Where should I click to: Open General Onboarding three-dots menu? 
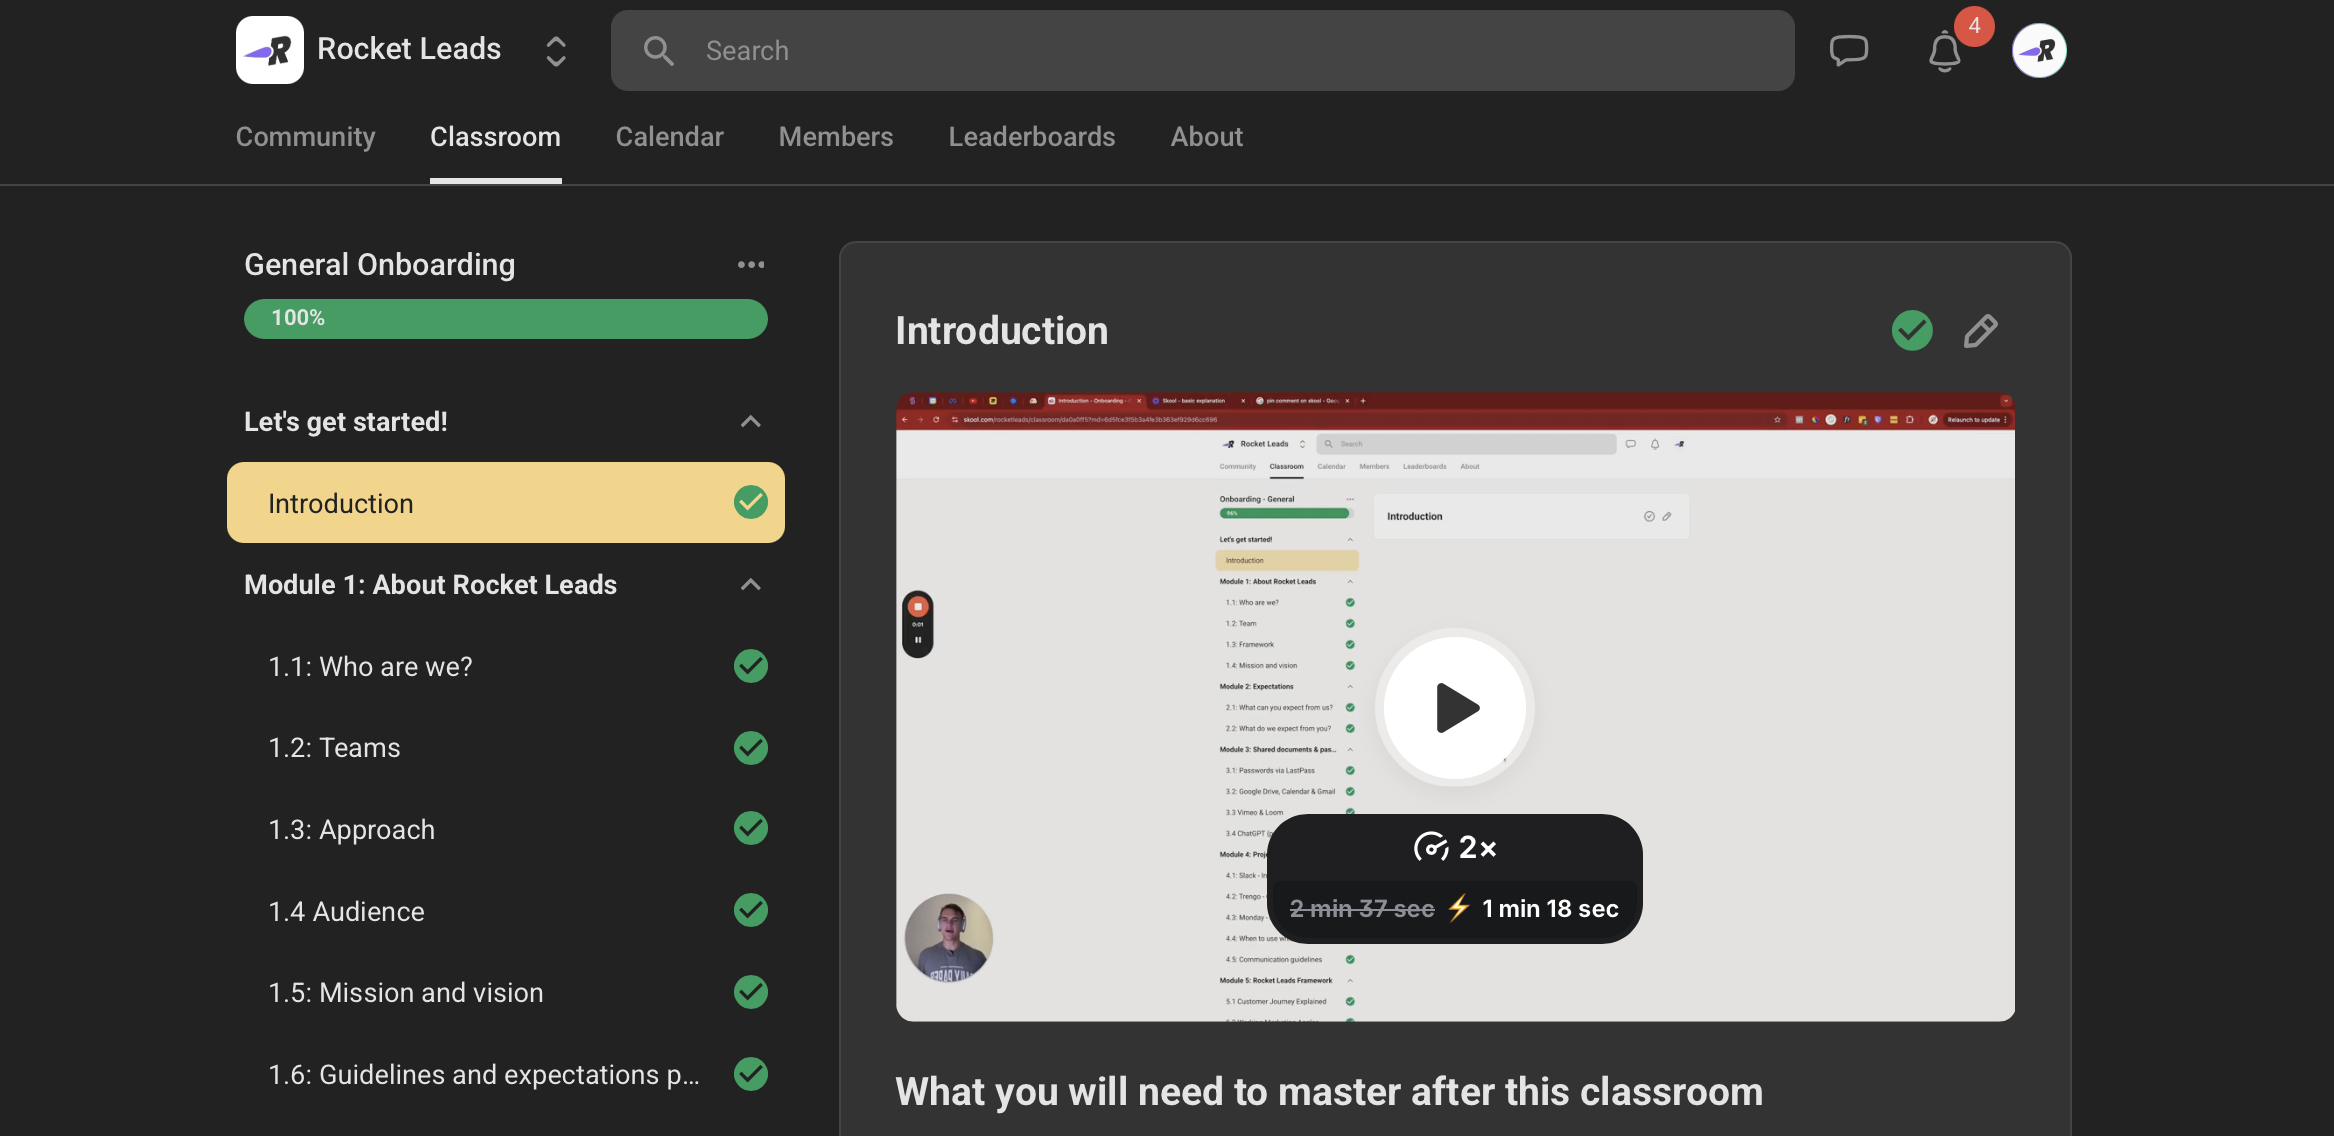tap(751, 265)
